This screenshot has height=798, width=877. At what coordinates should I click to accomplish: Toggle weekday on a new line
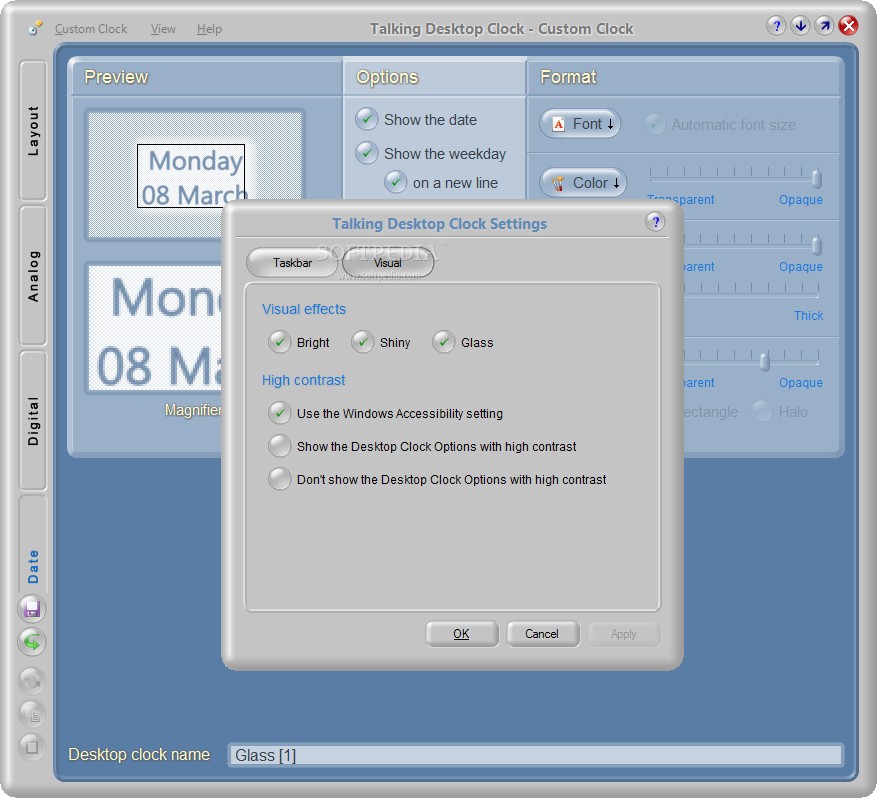pyautogui.click(x=395, y=182)
